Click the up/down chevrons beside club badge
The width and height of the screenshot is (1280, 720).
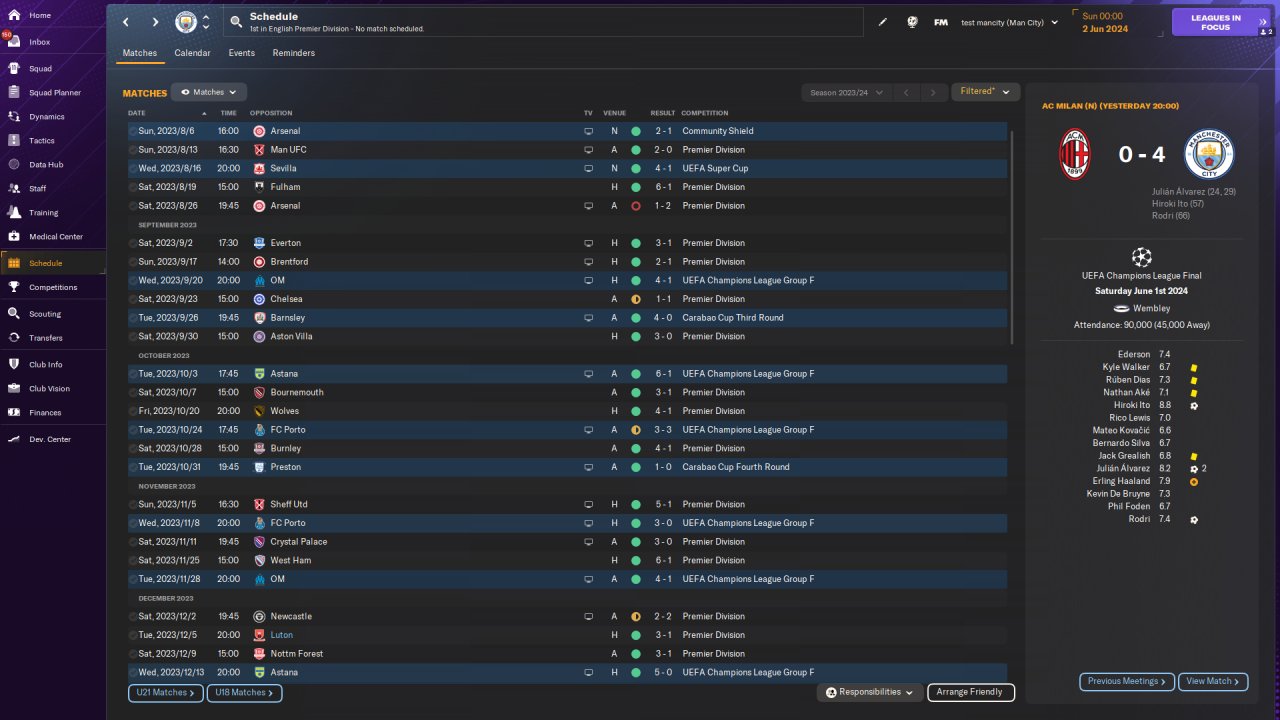point(206,22)
